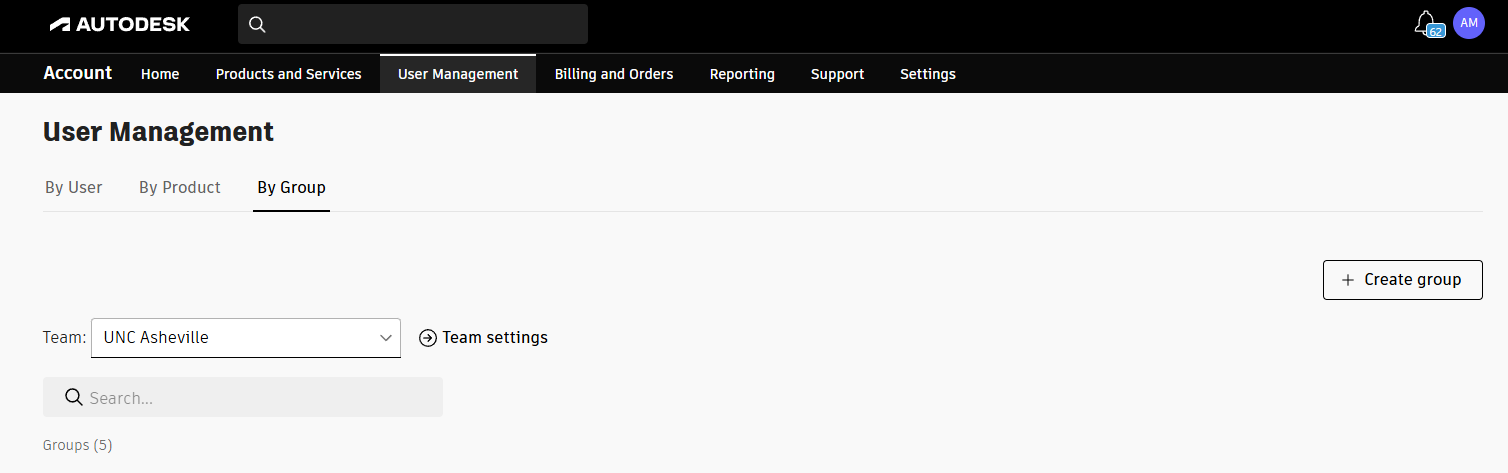1508x473 pixels.
Task: Click the plus icon on Create group
Action: 1347,280
